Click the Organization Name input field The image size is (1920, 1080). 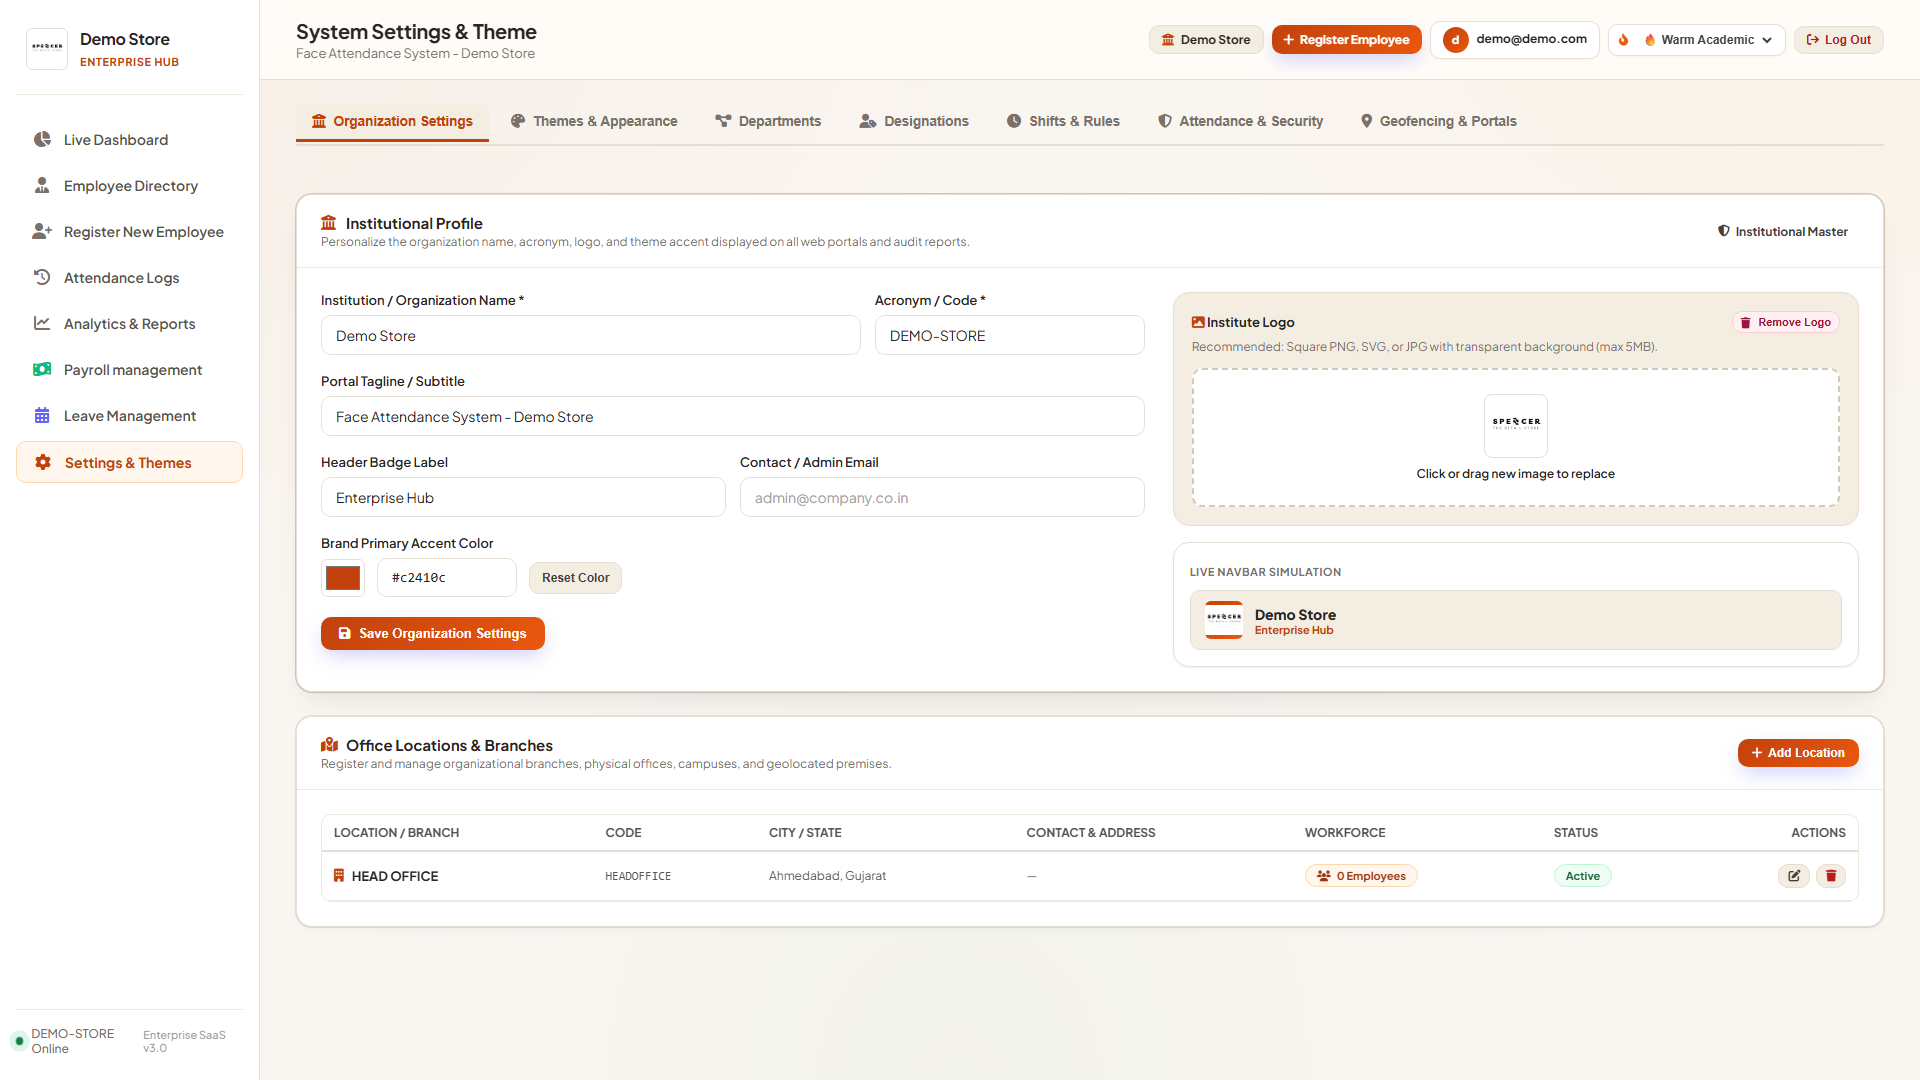(x=591, y=336)
